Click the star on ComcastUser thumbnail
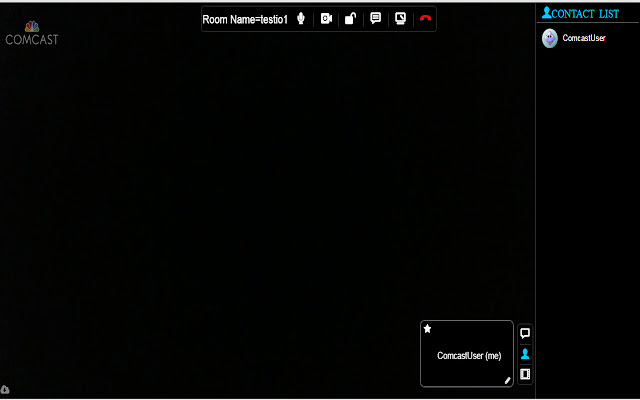Image resolution: width=640 pixels, height=400 pixels. [x=427, y=329]
